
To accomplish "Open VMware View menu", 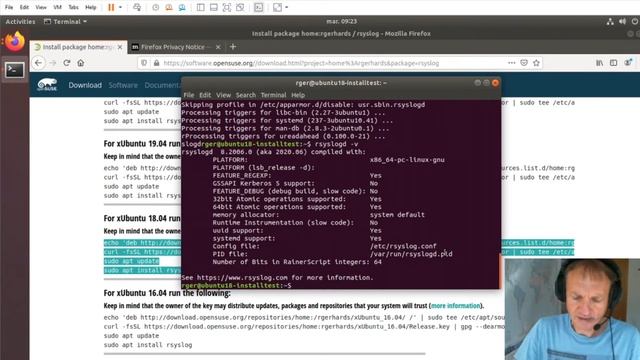I will click(x=41, y=7).
